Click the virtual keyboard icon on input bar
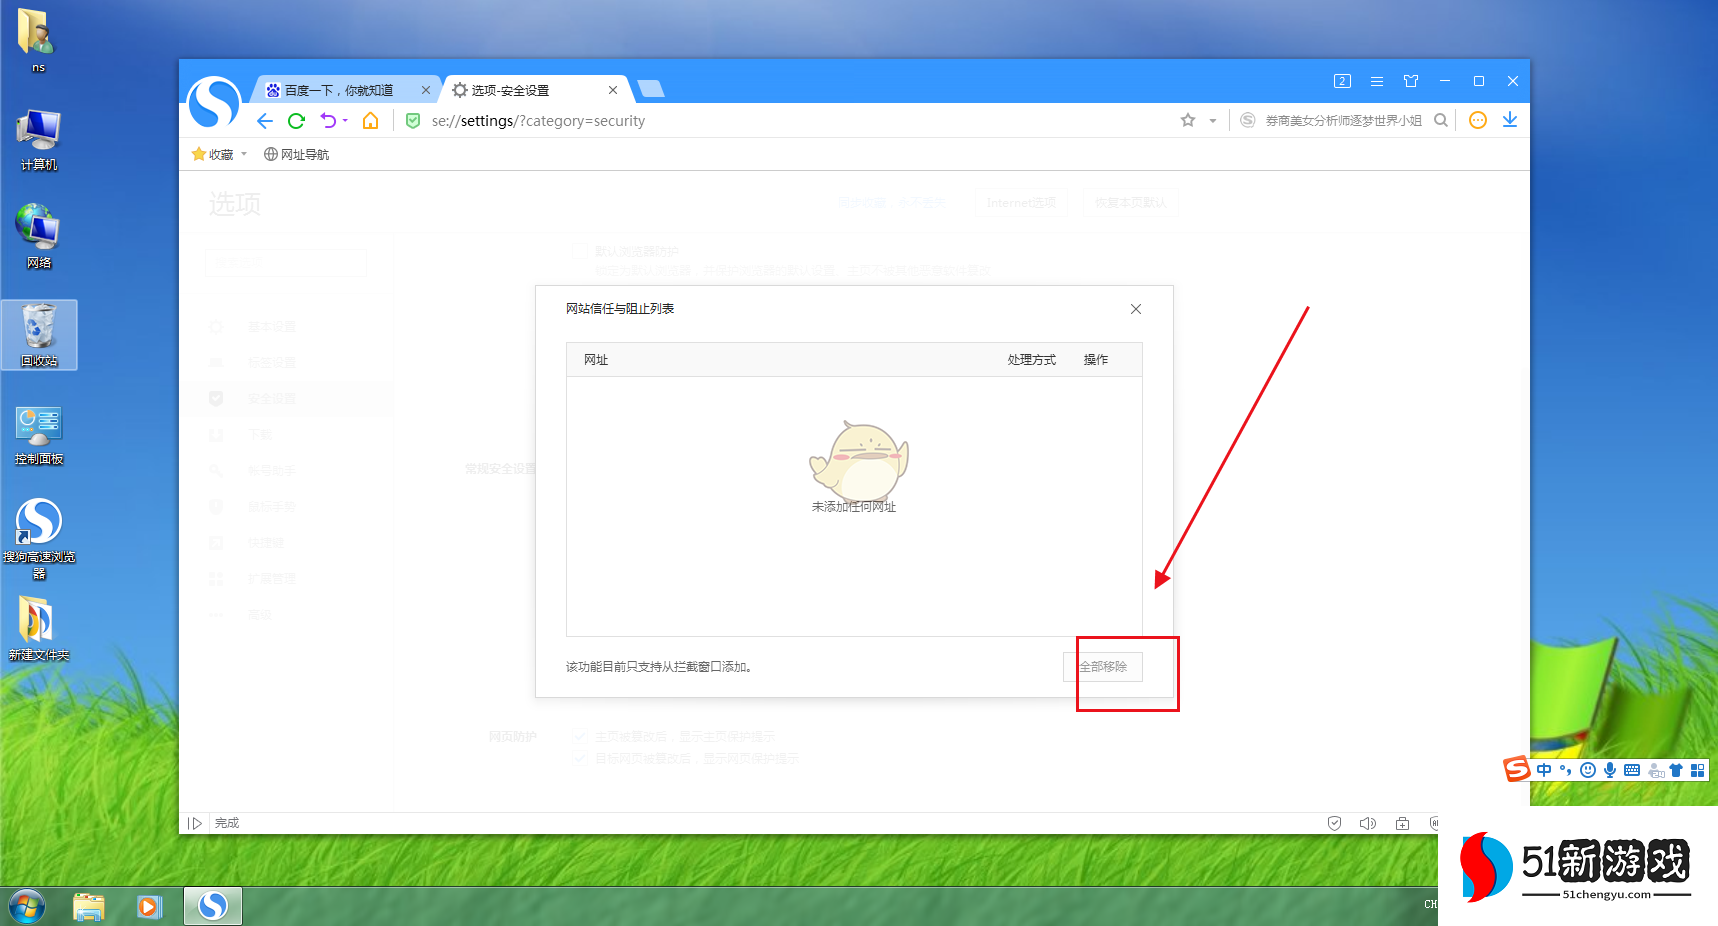This screenshot has width=1718, height=926. (1632, 770)
